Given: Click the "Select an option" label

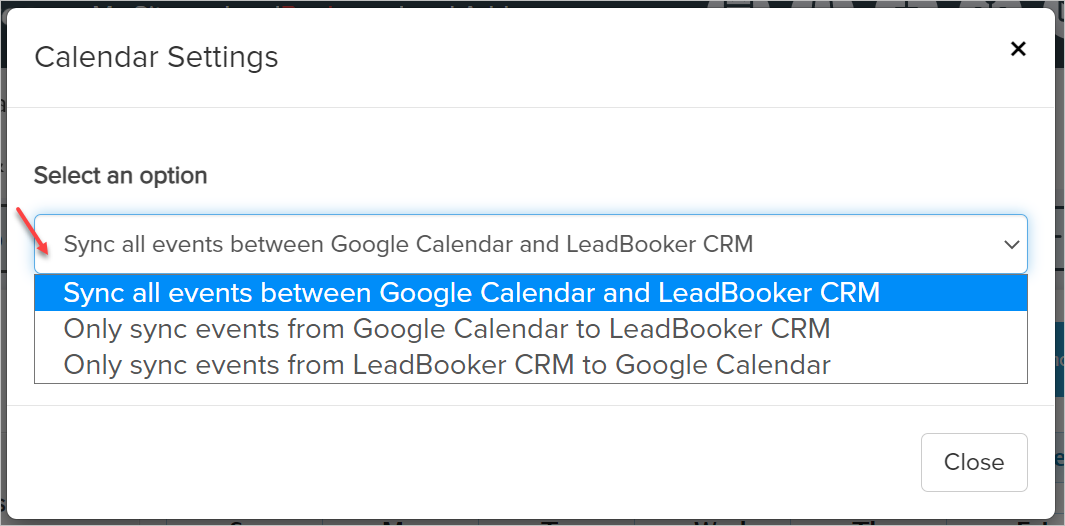Looking at the screenshot, I should pyautogui.click(x=121, y=176).
